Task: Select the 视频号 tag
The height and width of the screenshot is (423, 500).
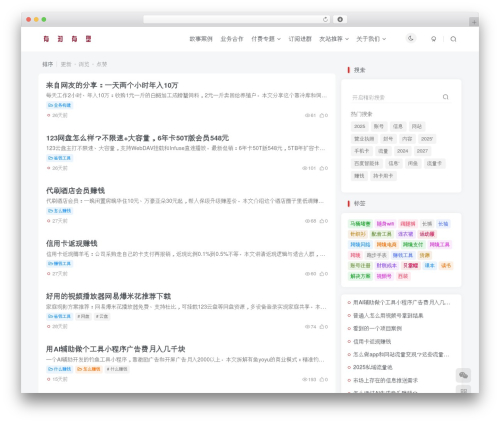Action: coord(384,276)
